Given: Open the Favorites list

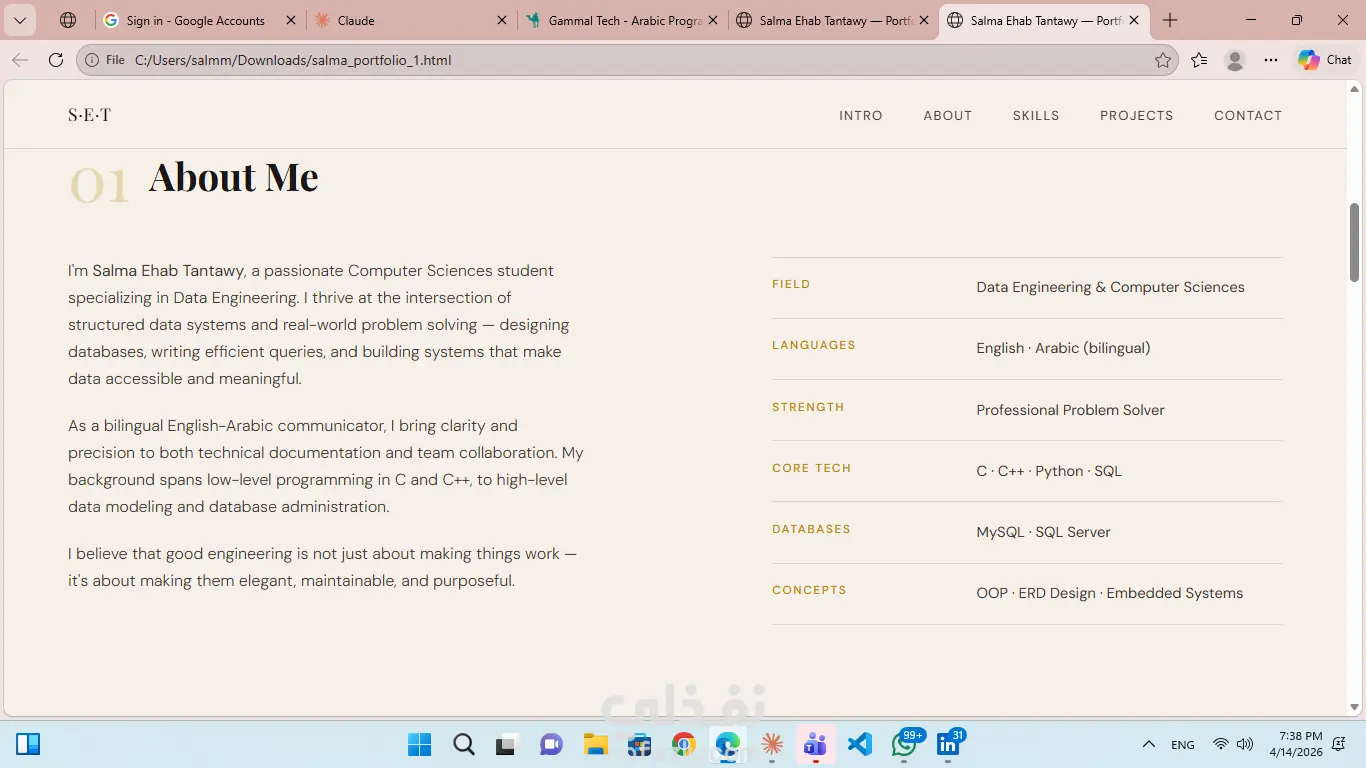Looking at the screenshot, I should pos(1199,60).
